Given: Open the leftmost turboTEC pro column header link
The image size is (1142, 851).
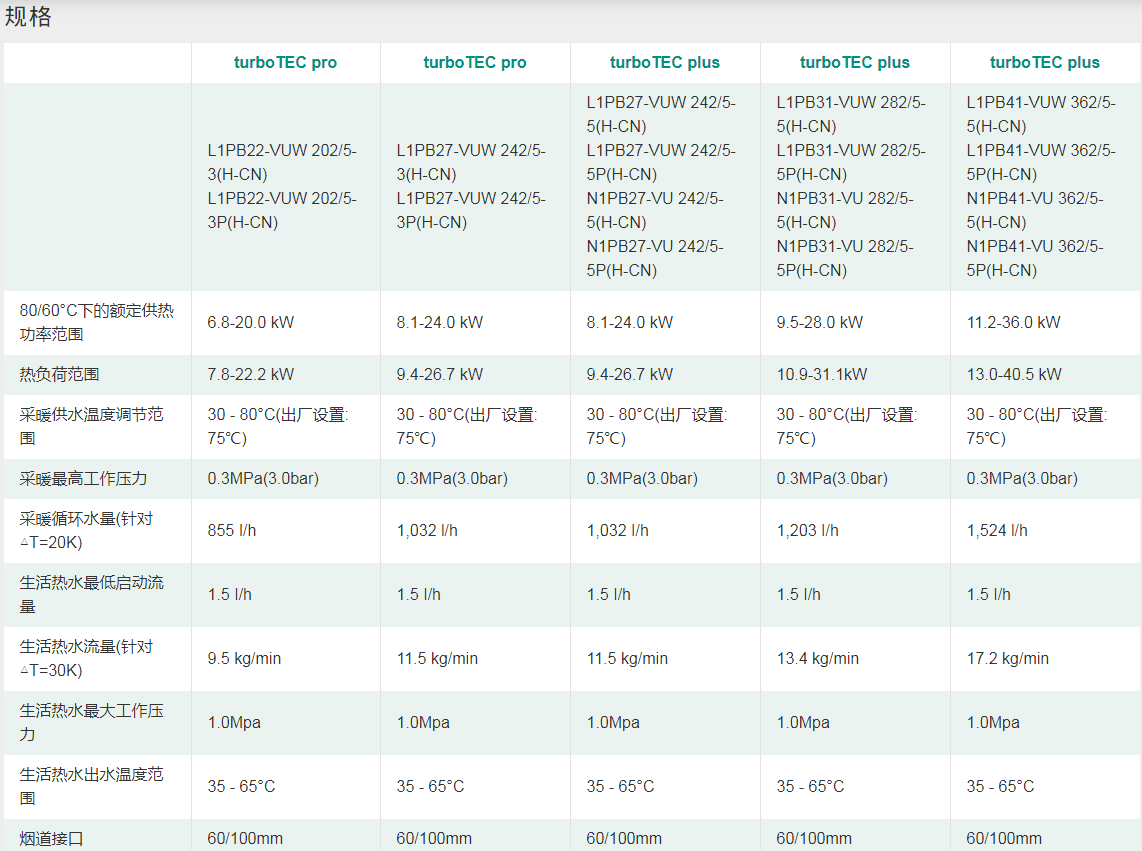Looking at the screenshot, I should click(285, 62).
